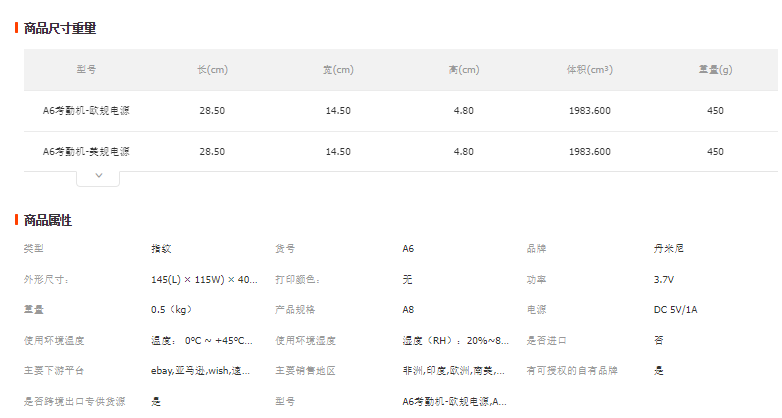
Task: Click the brand value 丹米尼
Action: coord(668,249)
